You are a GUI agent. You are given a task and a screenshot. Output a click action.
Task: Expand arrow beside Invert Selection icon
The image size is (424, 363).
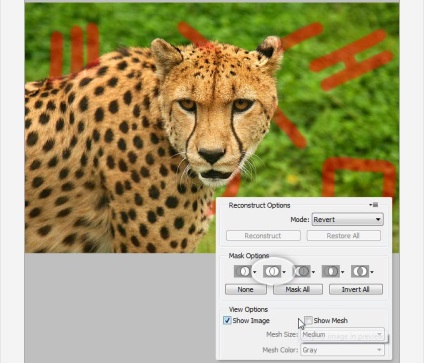pos(372,272)
